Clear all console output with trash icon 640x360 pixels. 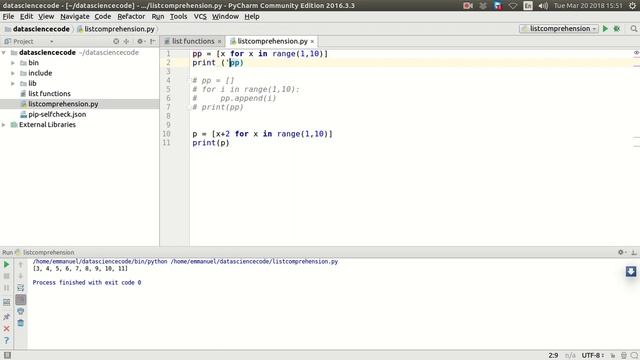coord(20,323)
